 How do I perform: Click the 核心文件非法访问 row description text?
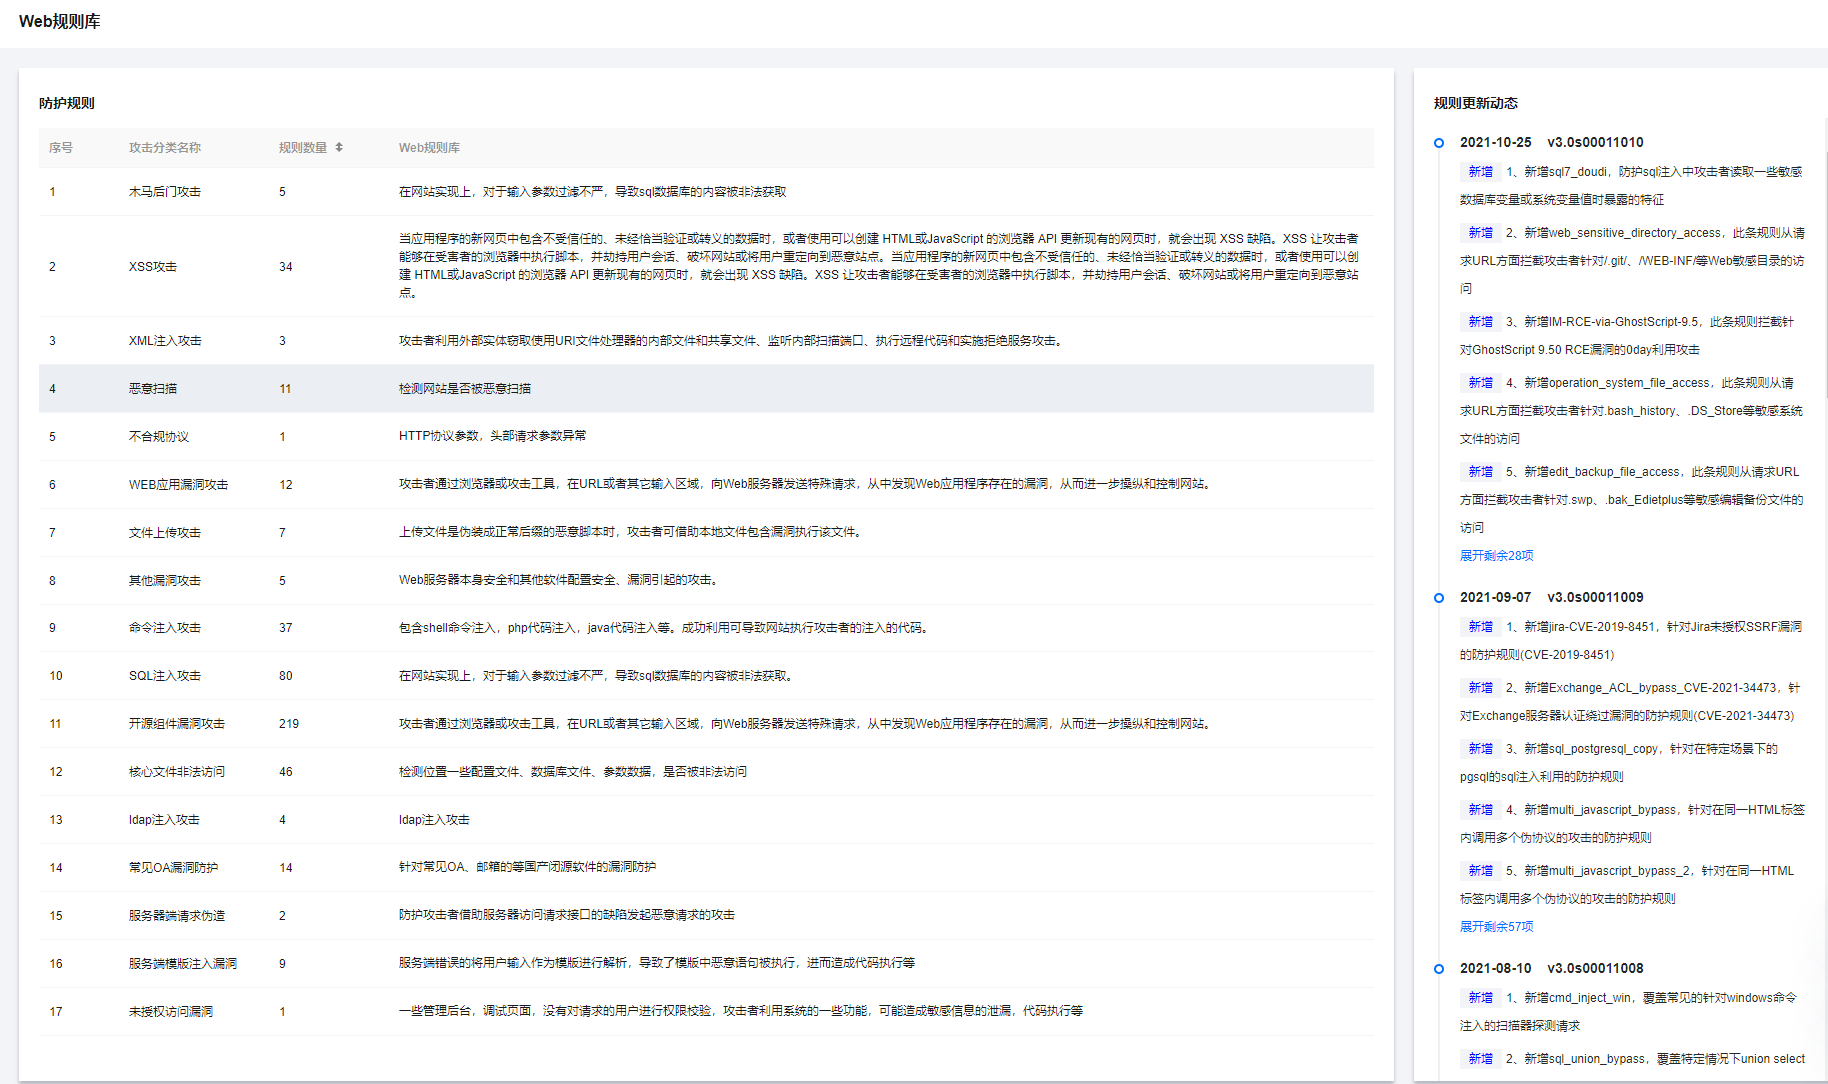click(573, 772)
